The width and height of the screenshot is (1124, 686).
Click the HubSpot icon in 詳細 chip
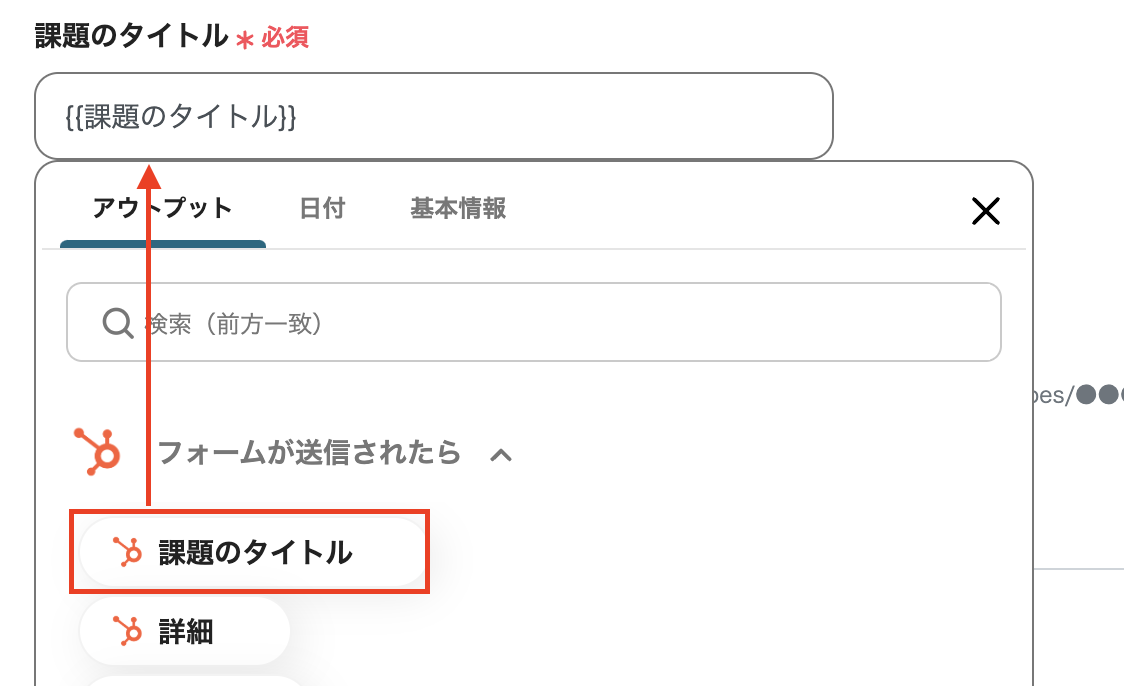tap(126, 631)
